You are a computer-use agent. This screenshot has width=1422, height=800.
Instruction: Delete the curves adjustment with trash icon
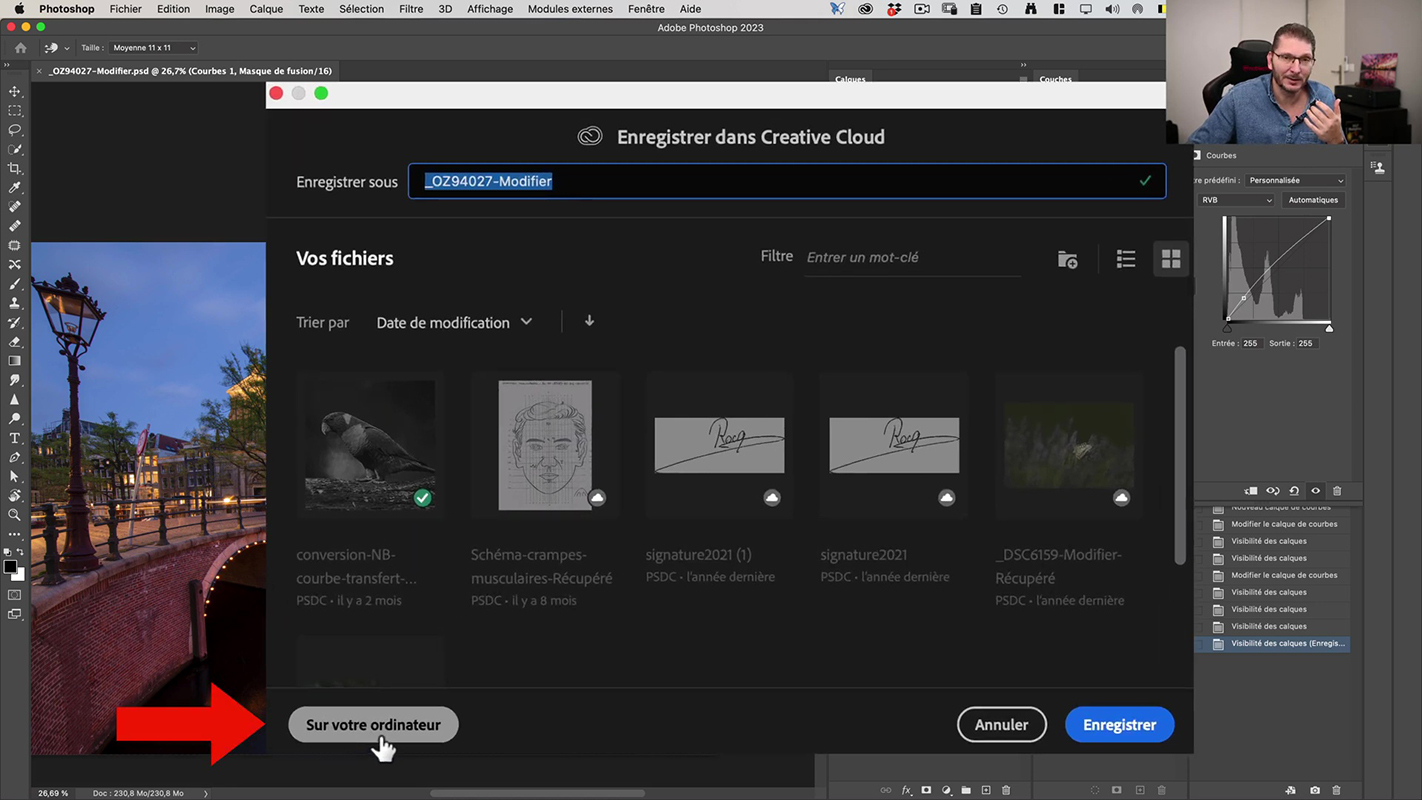1337,491
